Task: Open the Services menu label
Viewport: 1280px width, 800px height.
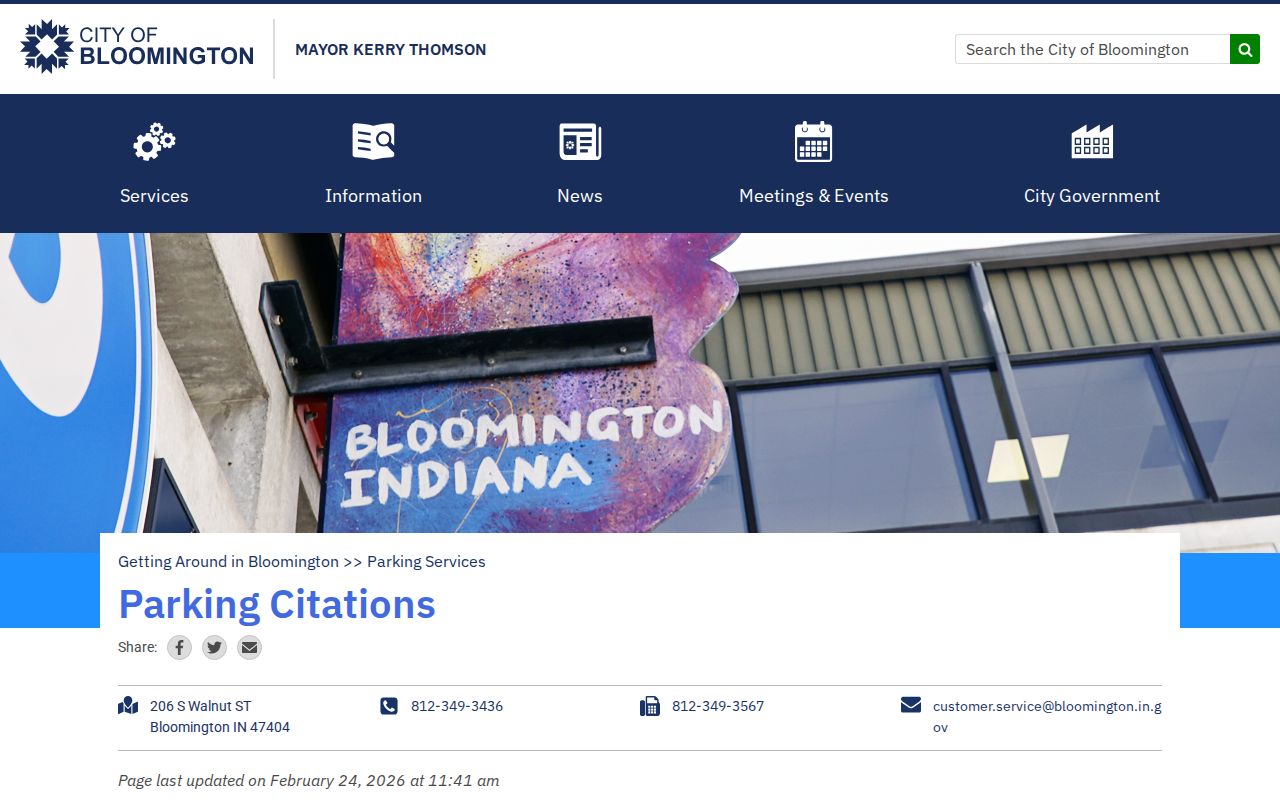Action: [154, 196]
